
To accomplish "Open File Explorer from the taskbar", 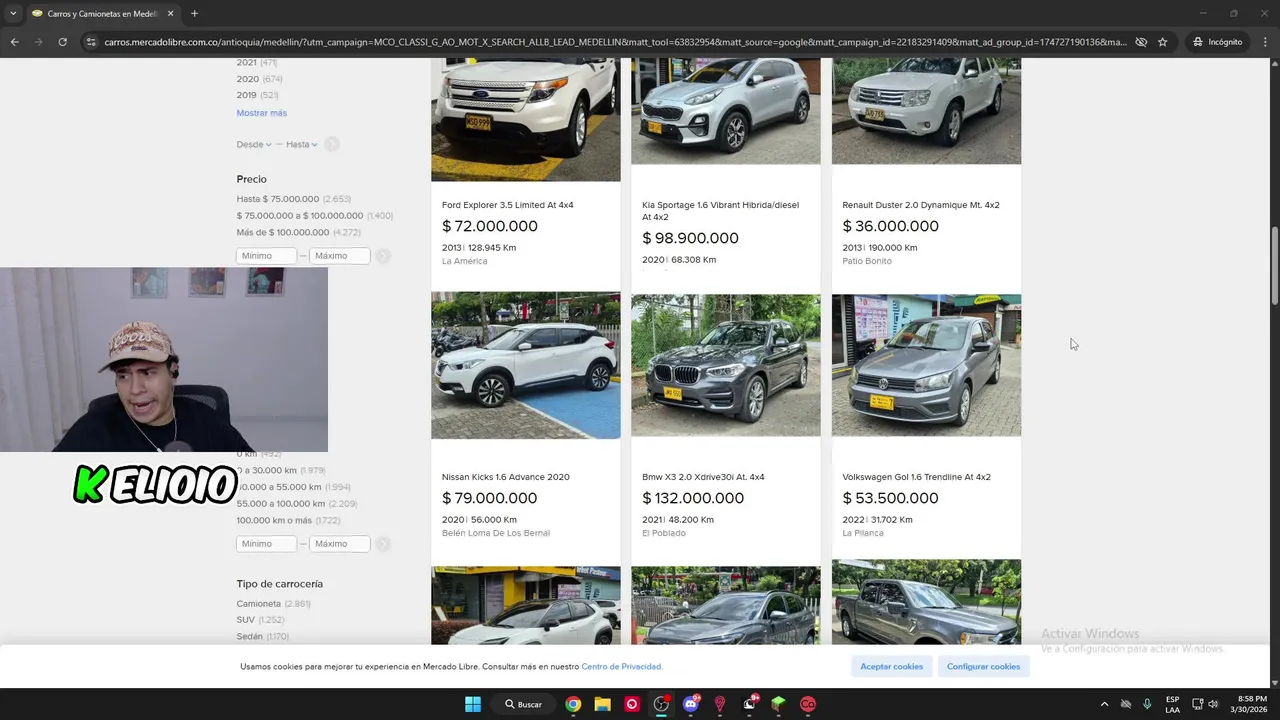I will [602, 704].
